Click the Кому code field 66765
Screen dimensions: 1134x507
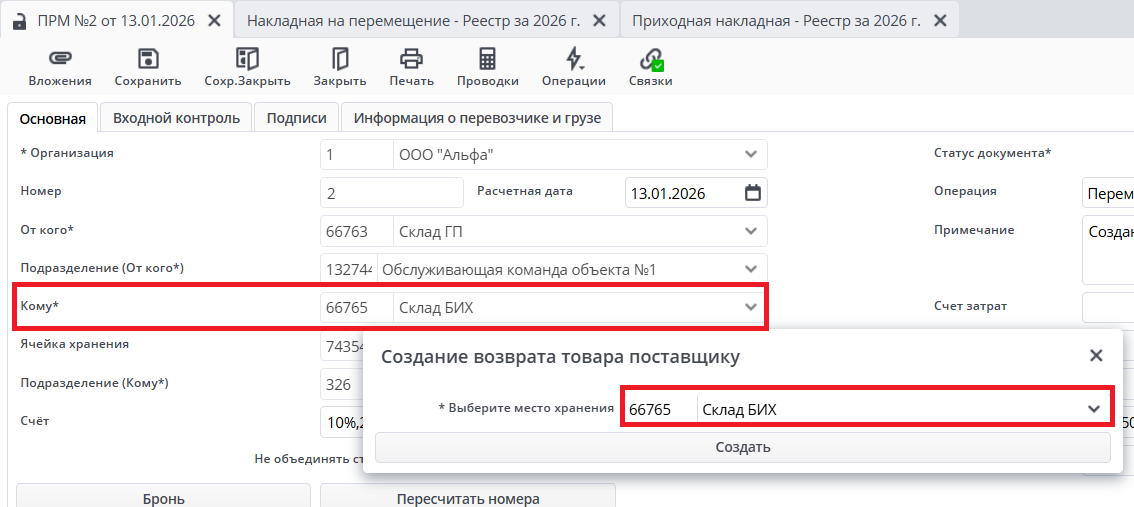[x=357, y=307]
